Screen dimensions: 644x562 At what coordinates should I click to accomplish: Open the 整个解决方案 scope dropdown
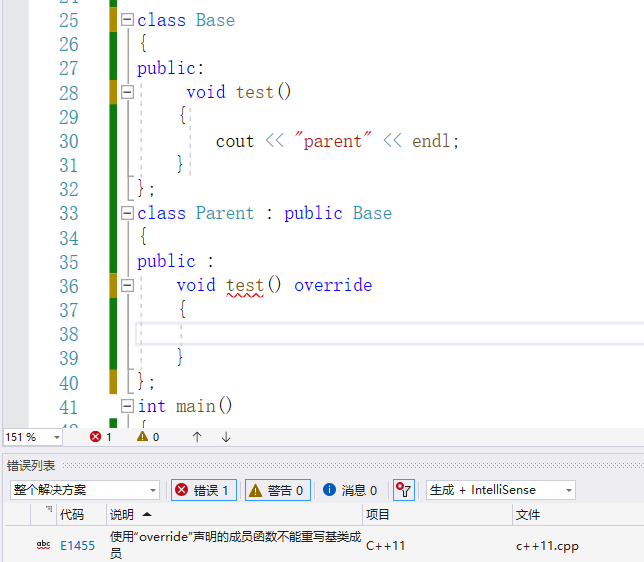[85, 490]
